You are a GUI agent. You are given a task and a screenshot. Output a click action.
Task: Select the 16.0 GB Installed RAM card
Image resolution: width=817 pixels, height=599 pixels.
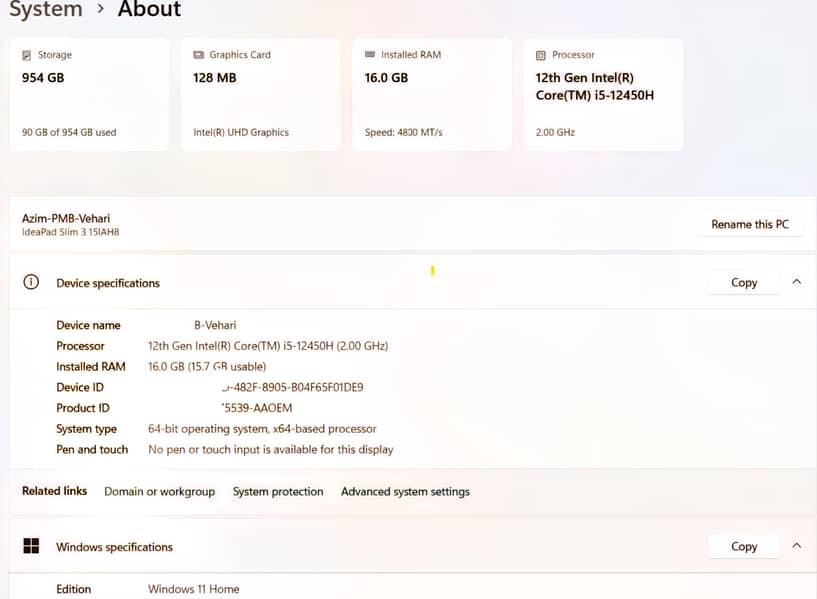(432, 95)
